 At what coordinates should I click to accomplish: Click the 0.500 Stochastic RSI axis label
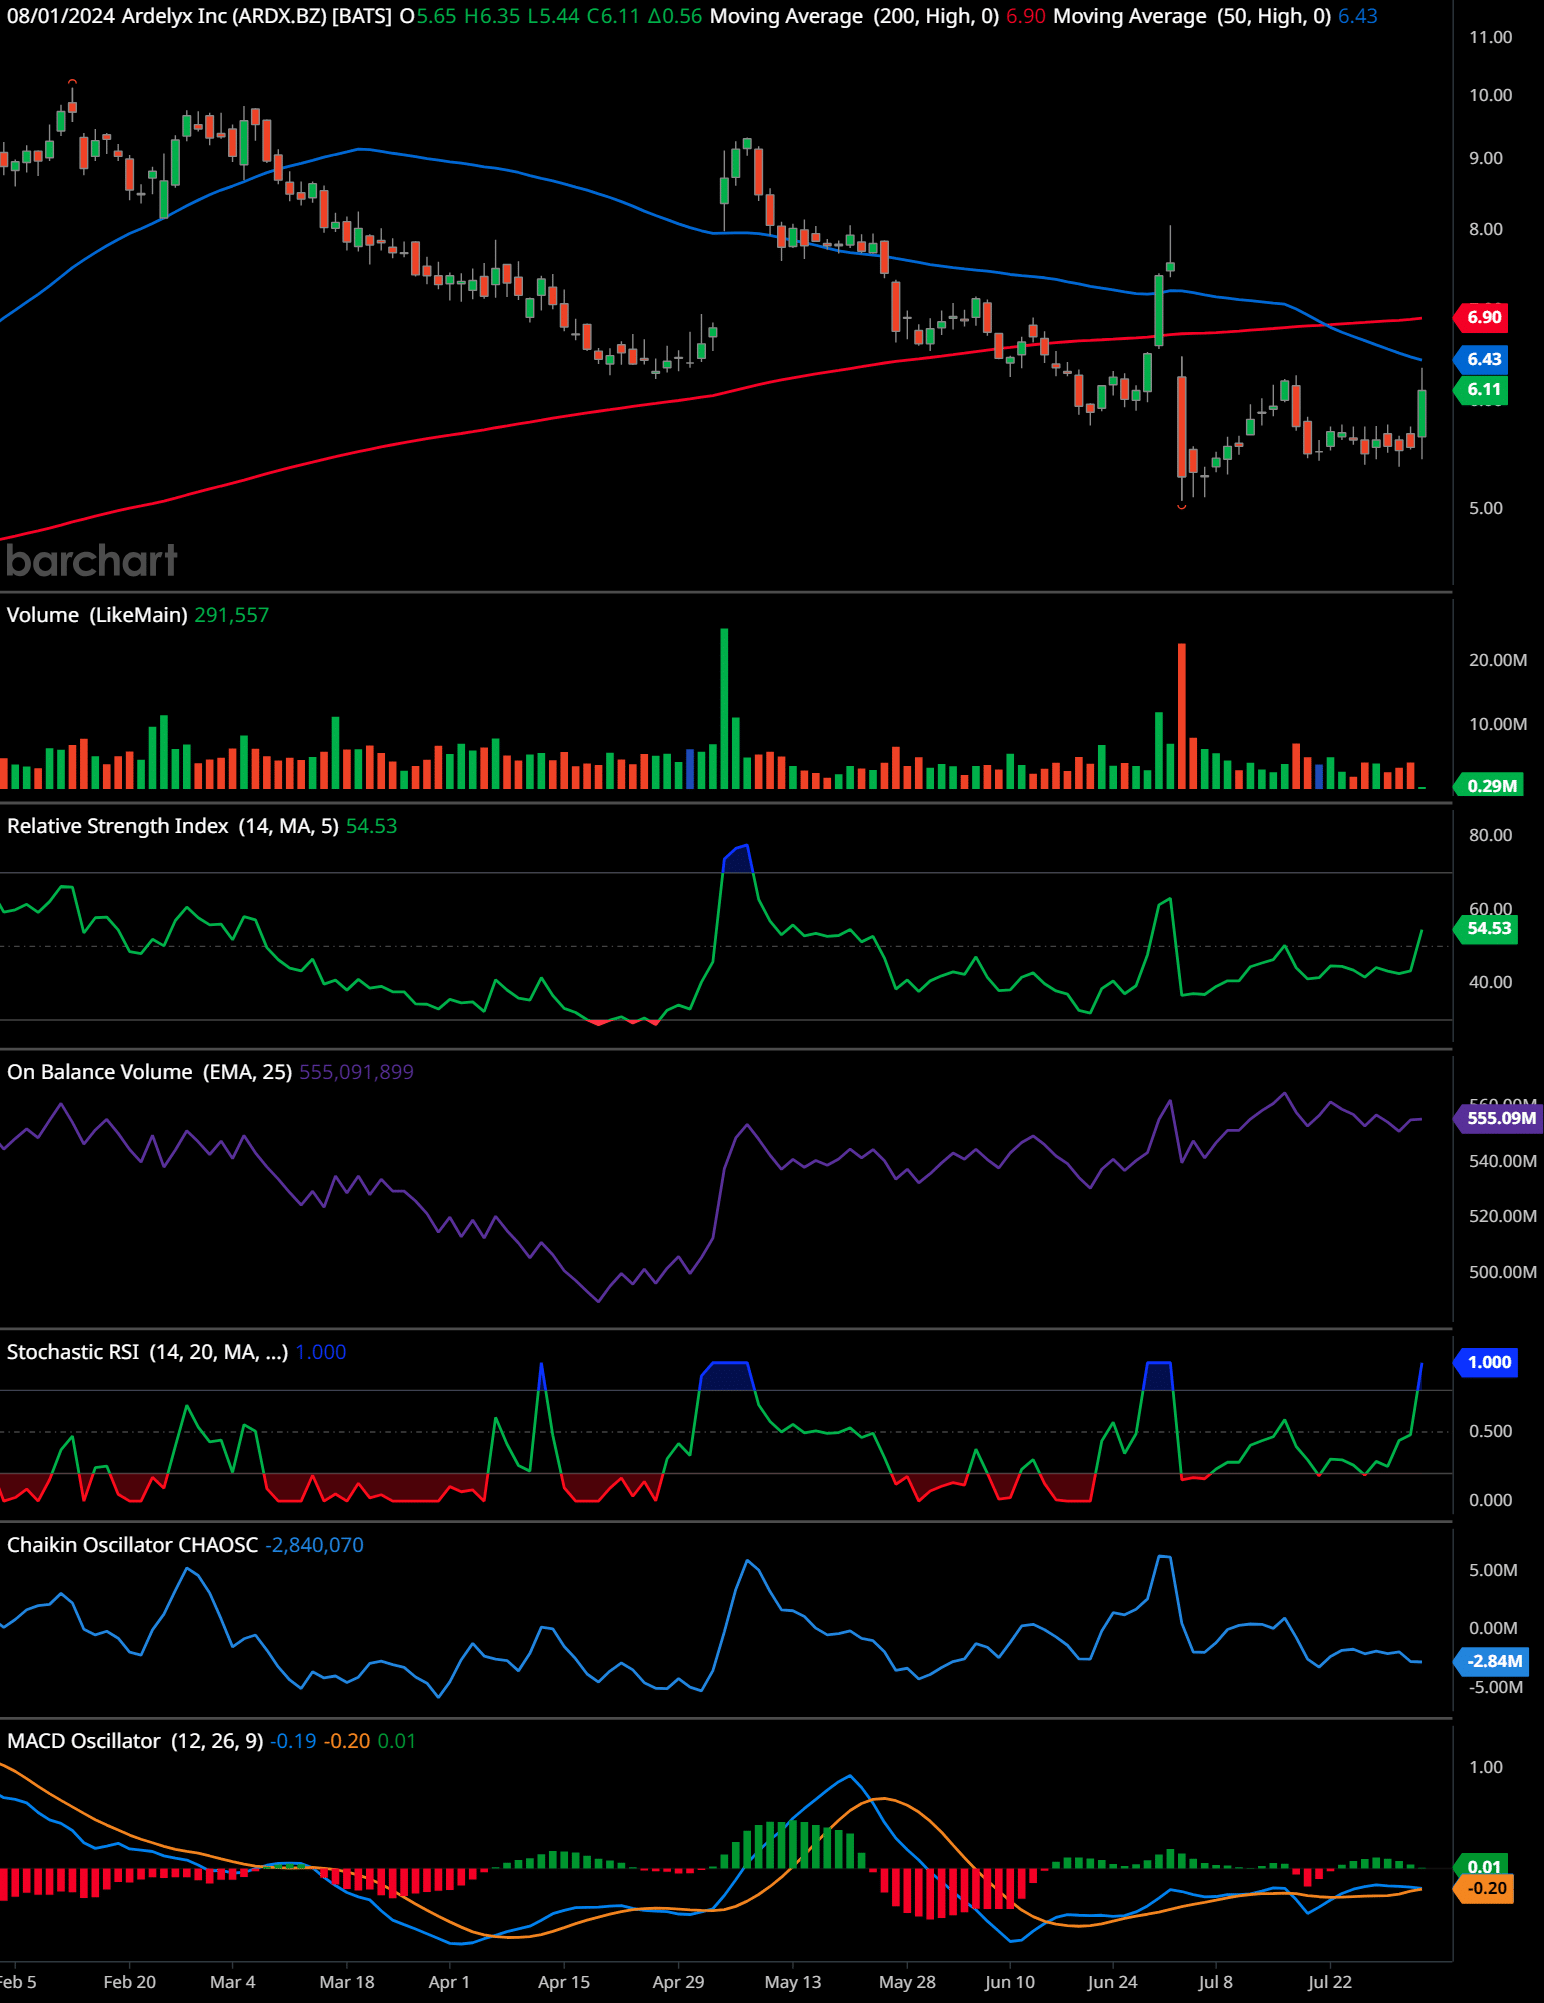(x=1490, y=1431)
